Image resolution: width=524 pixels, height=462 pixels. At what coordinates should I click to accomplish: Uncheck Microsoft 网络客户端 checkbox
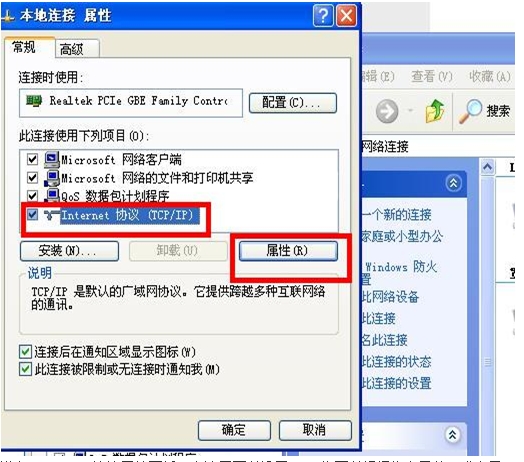pos(32,159)
